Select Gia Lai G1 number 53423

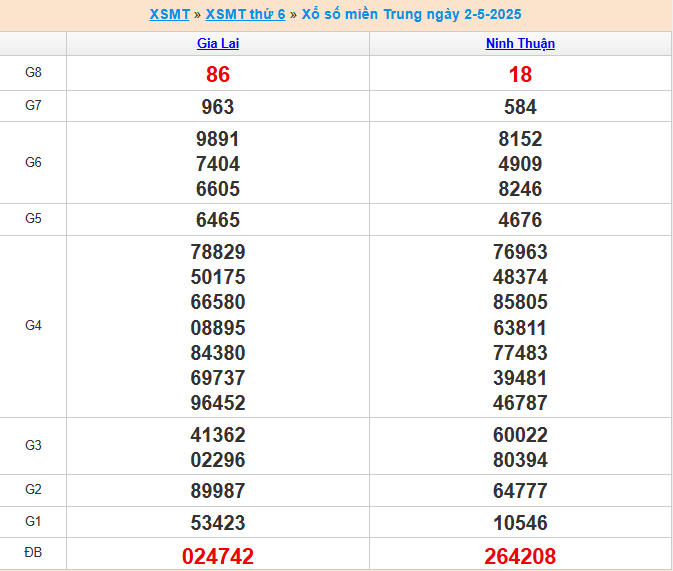pyautogui.click(x=218, y=523)
